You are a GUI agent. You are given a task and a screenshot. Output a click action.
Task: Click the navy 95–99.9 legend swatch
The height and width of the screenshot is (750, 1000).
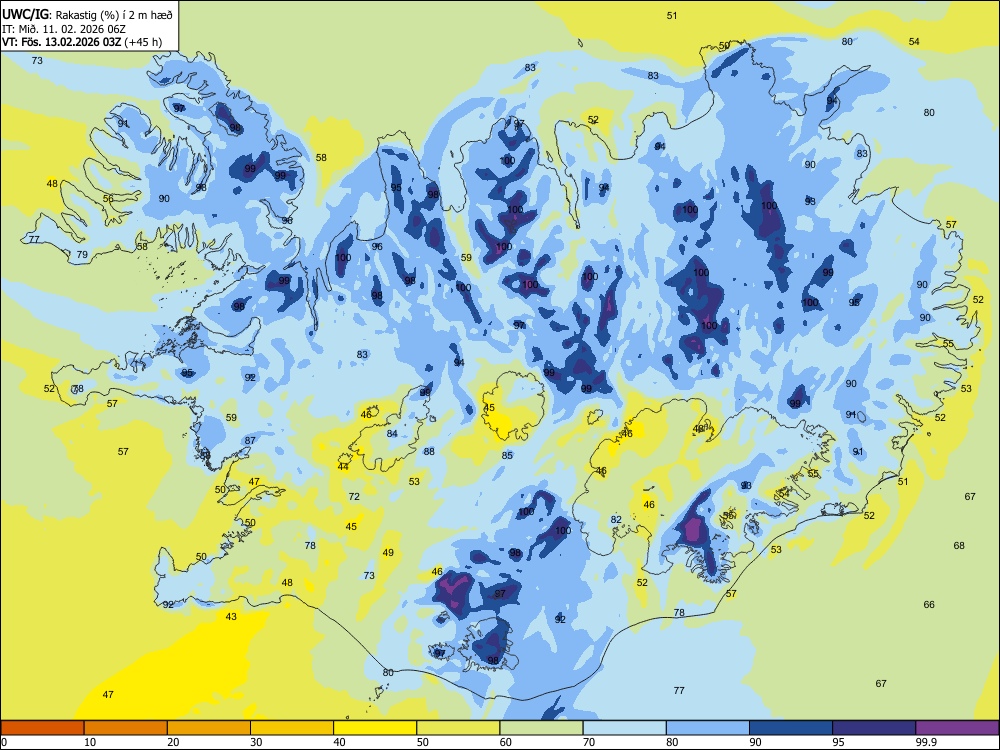874,728
